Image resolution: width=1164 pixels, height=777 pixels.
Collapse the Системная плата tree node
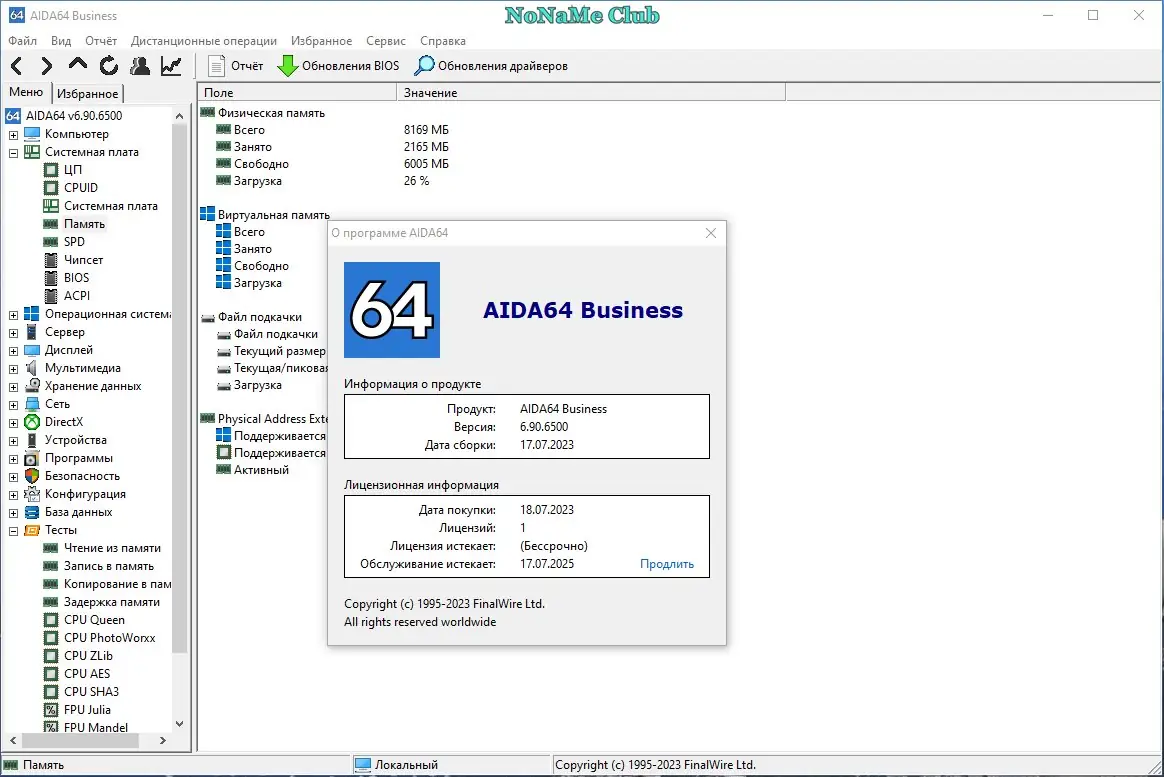coord(13,153)
